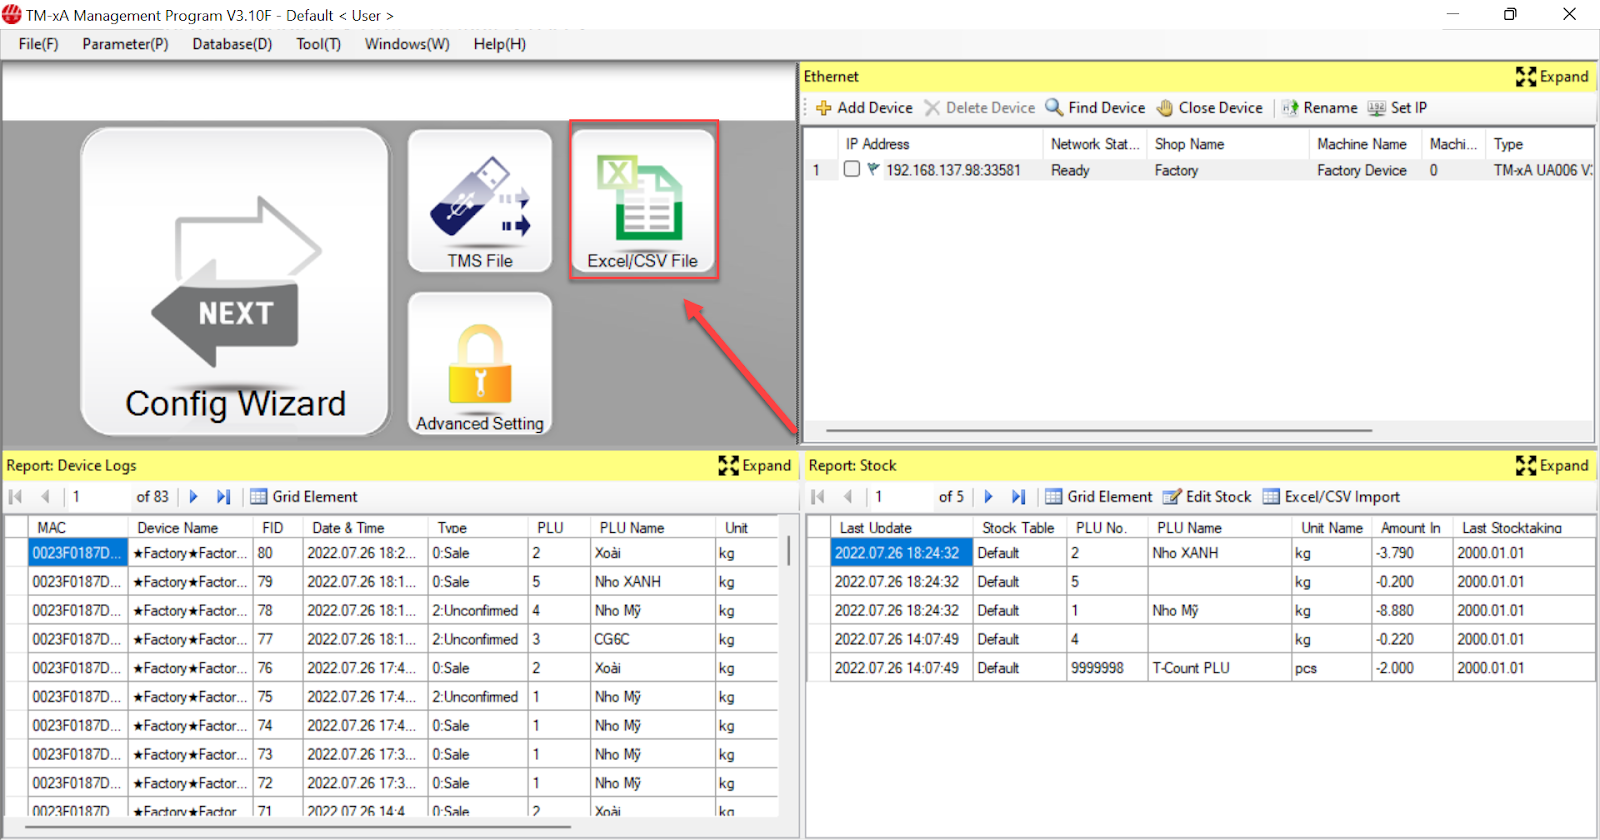The height and width of the screenshot is (840, 1600).
Task: Click the Device Logs horizontal scrollbar
Action: [x=300, y=827]
